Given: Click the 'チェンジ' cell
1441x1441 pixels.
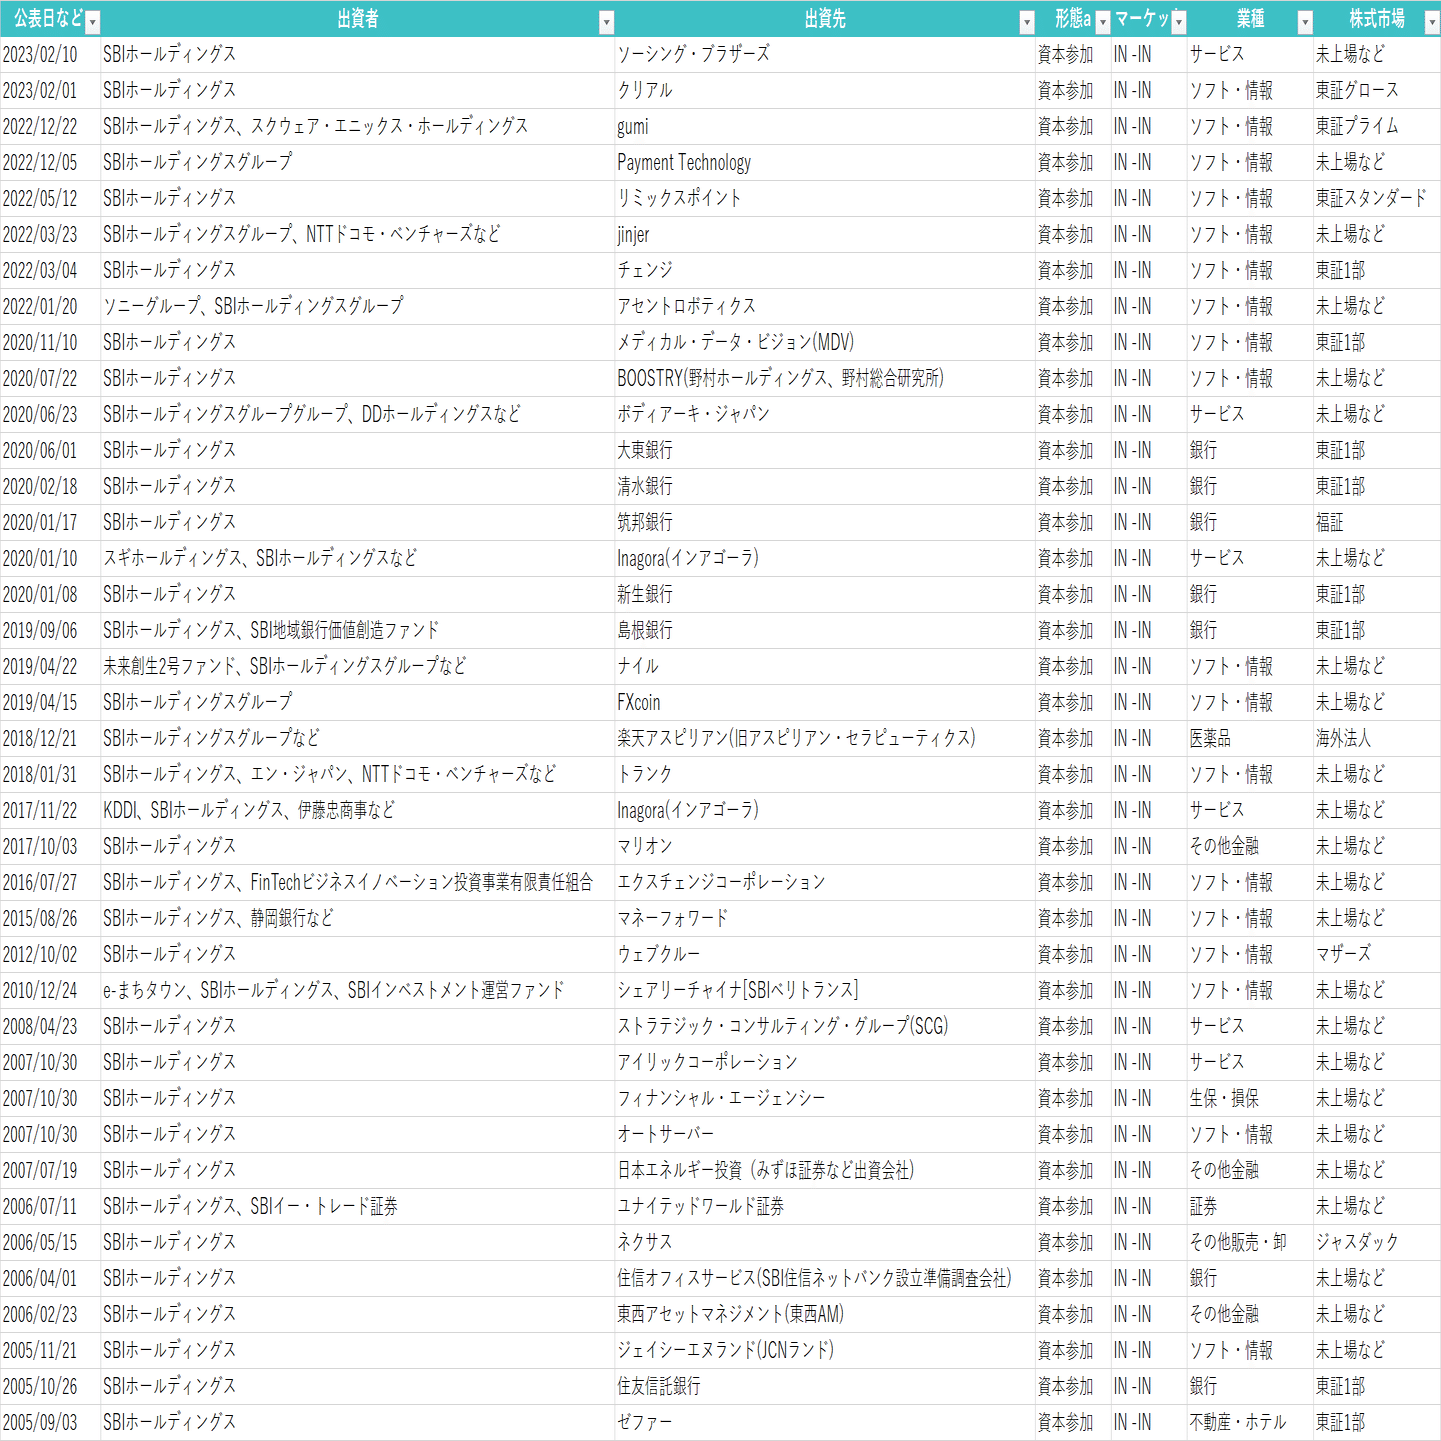Looking at the screenshot, I should 825,271.
